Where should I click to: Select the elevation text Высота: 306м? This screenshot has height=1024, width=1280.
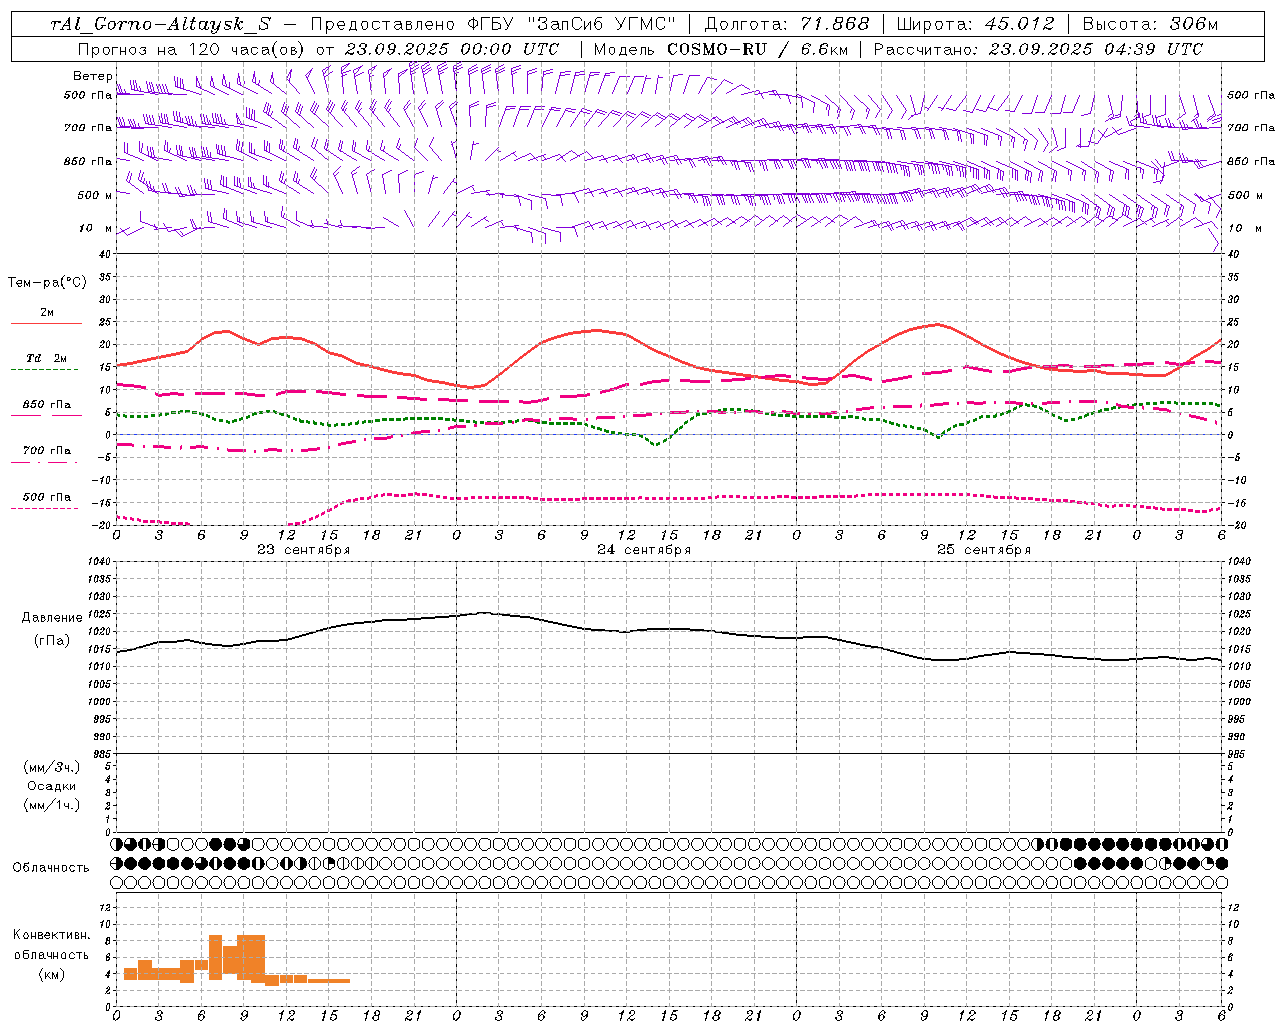coord(1150,25)
